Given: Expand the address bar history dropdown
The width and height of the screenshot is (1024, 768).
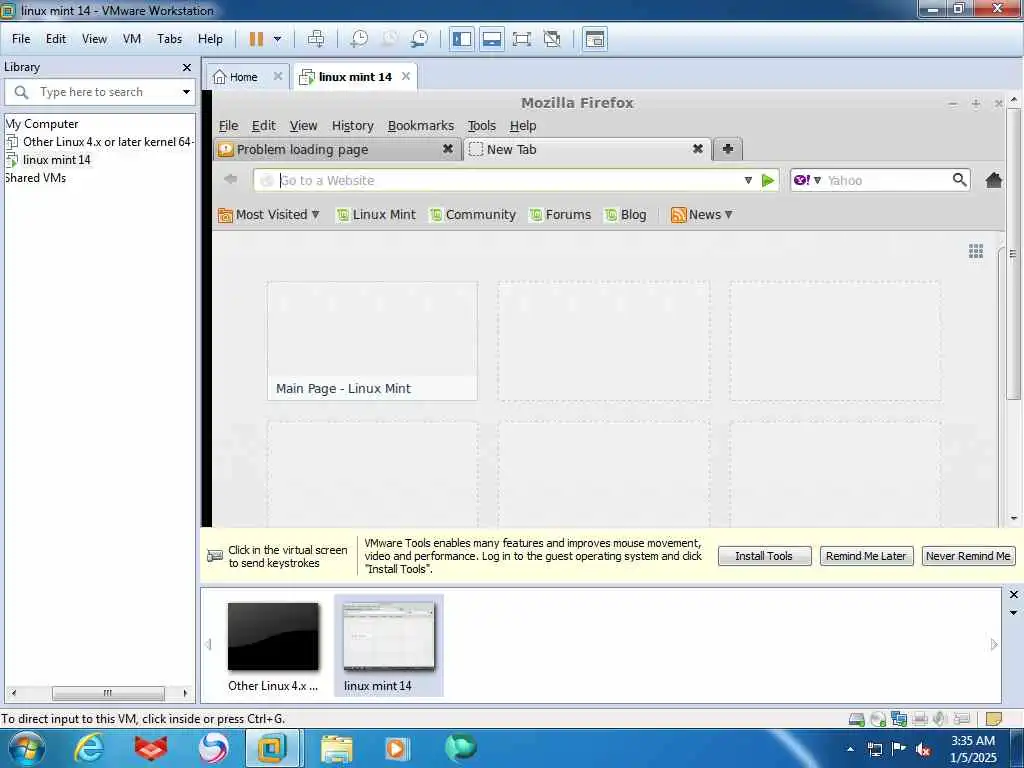Looking at the screenshot, I should 748,180.
